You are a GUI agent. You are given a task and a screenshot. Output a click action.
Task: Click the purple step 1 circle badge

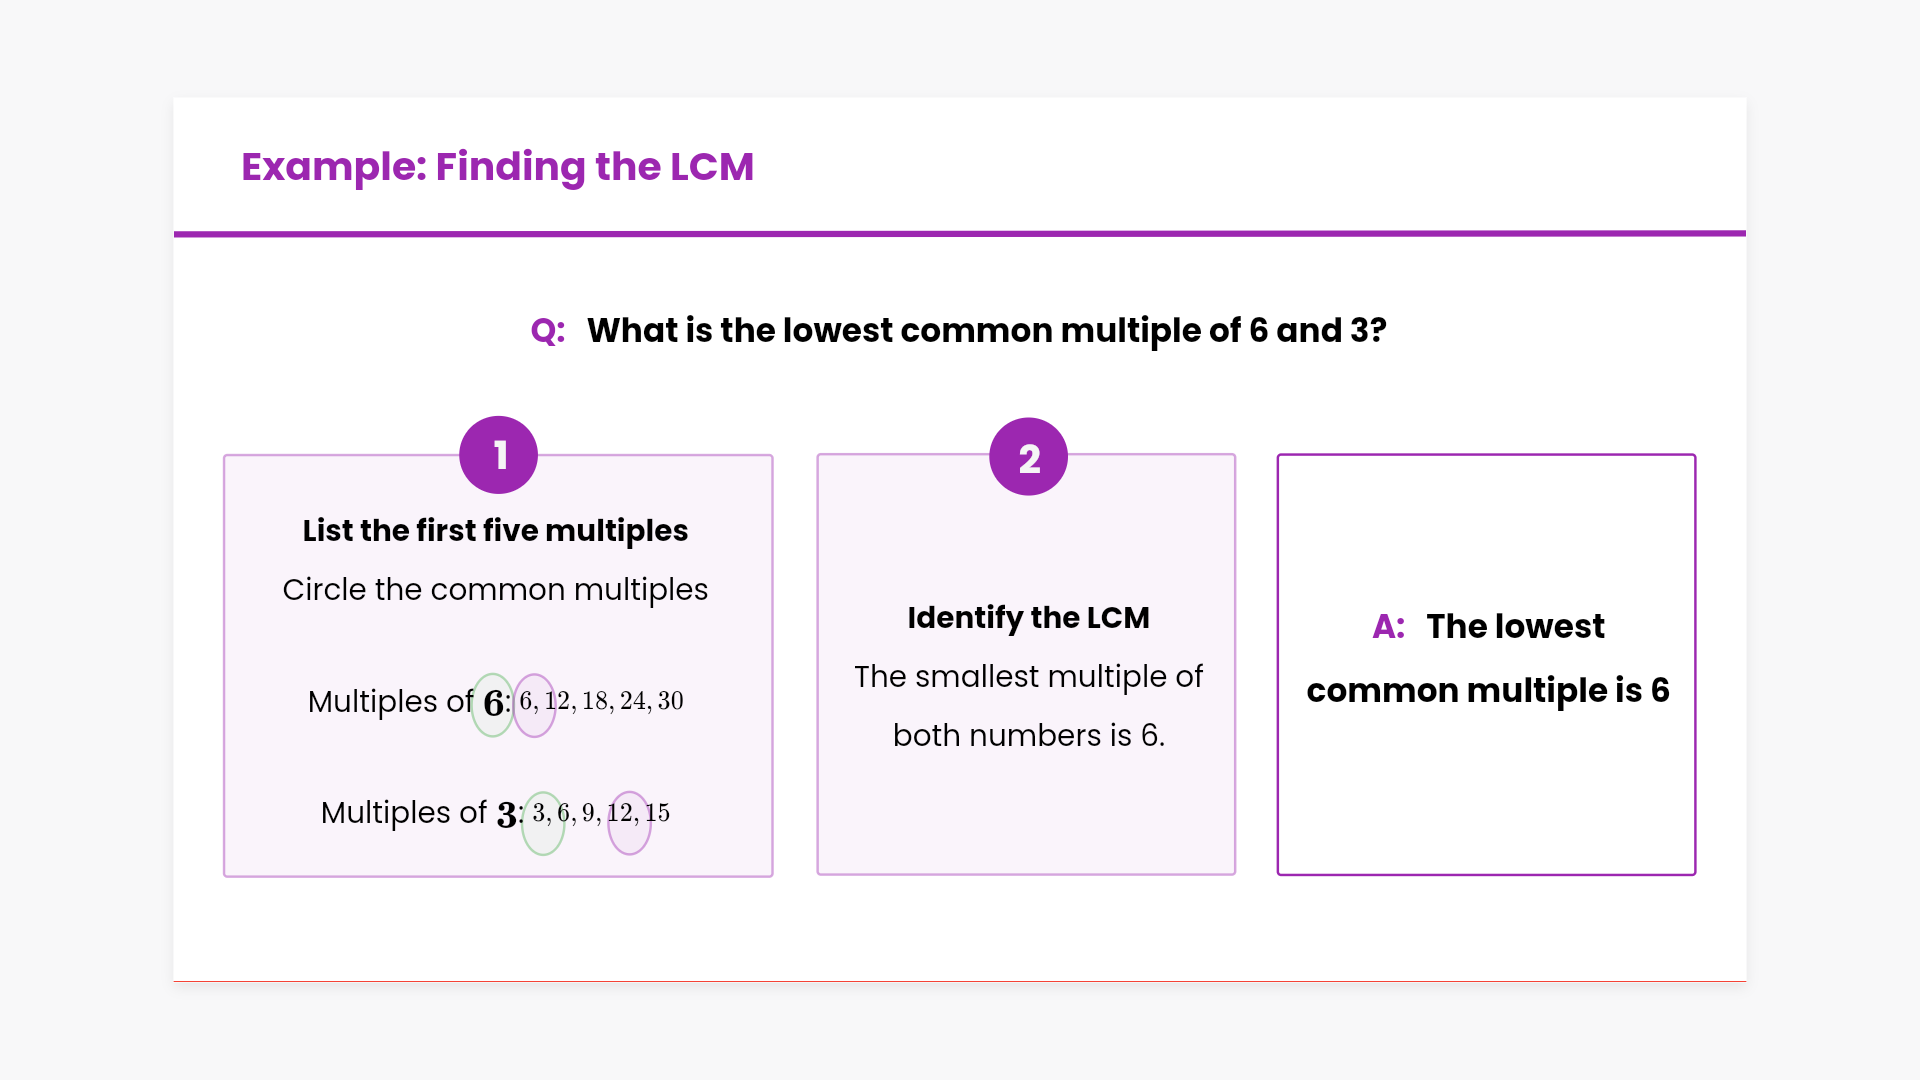(x=498, y=455)
